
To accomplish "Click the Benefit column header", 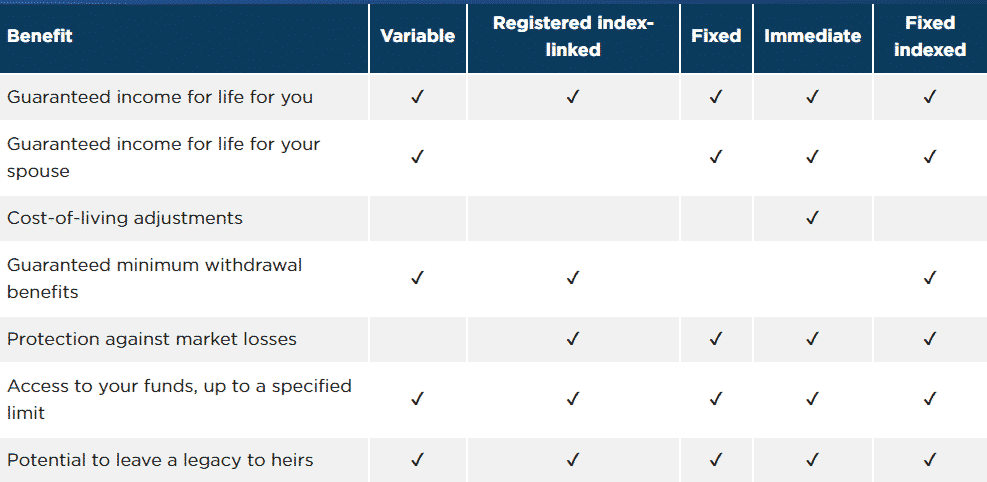I will pos(40,36).
